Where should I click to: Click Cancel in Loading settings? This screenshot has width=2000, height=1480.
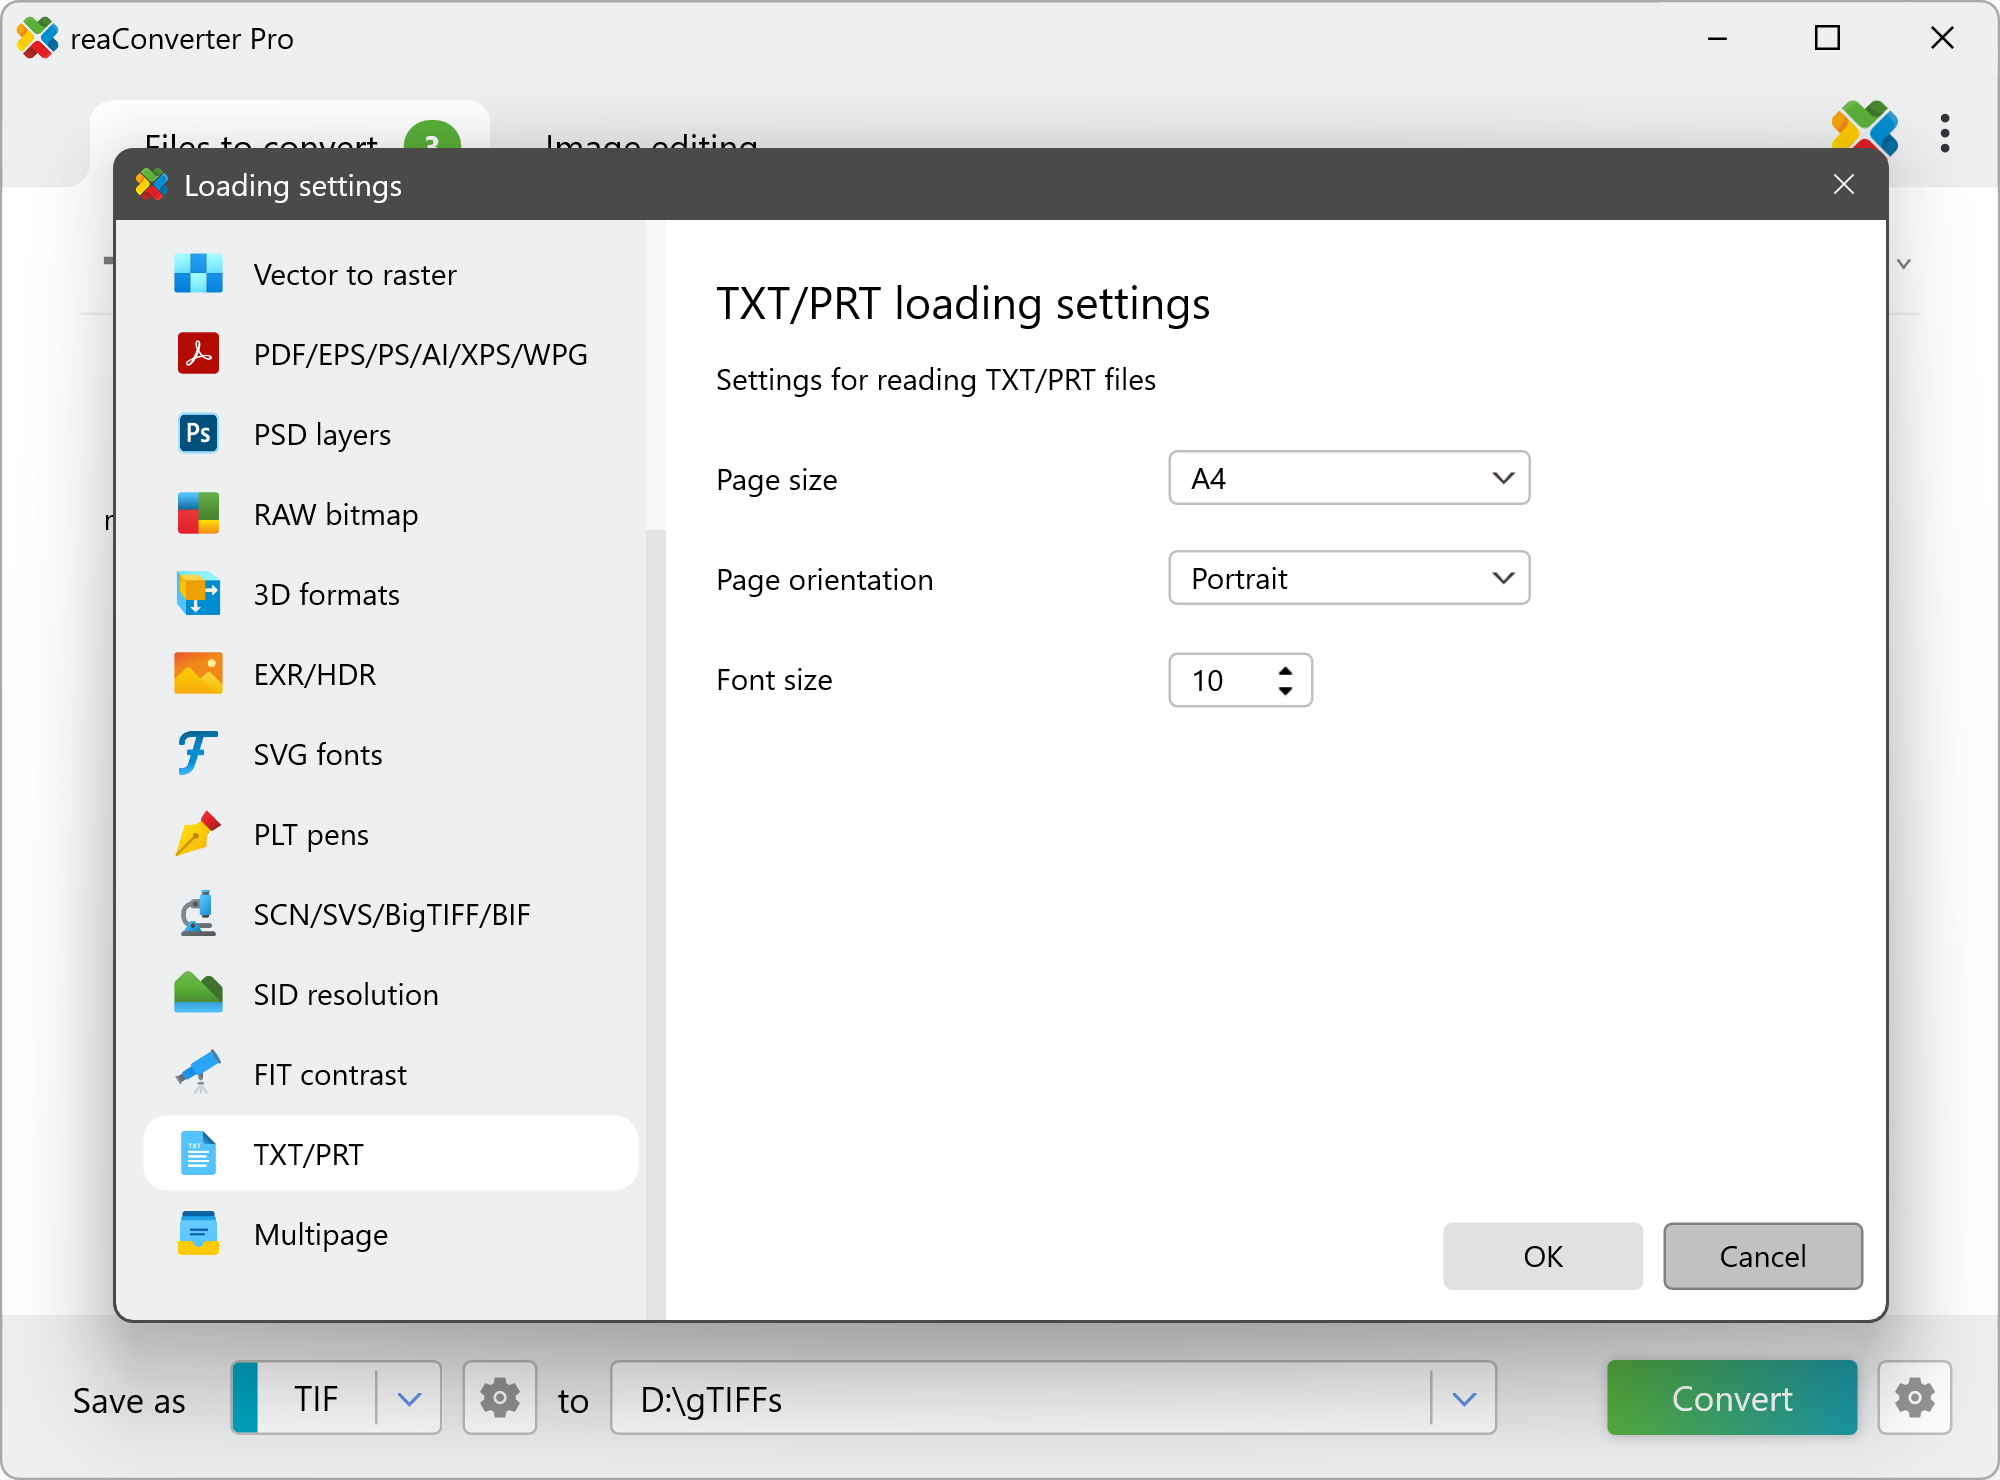[1762, 1257]
